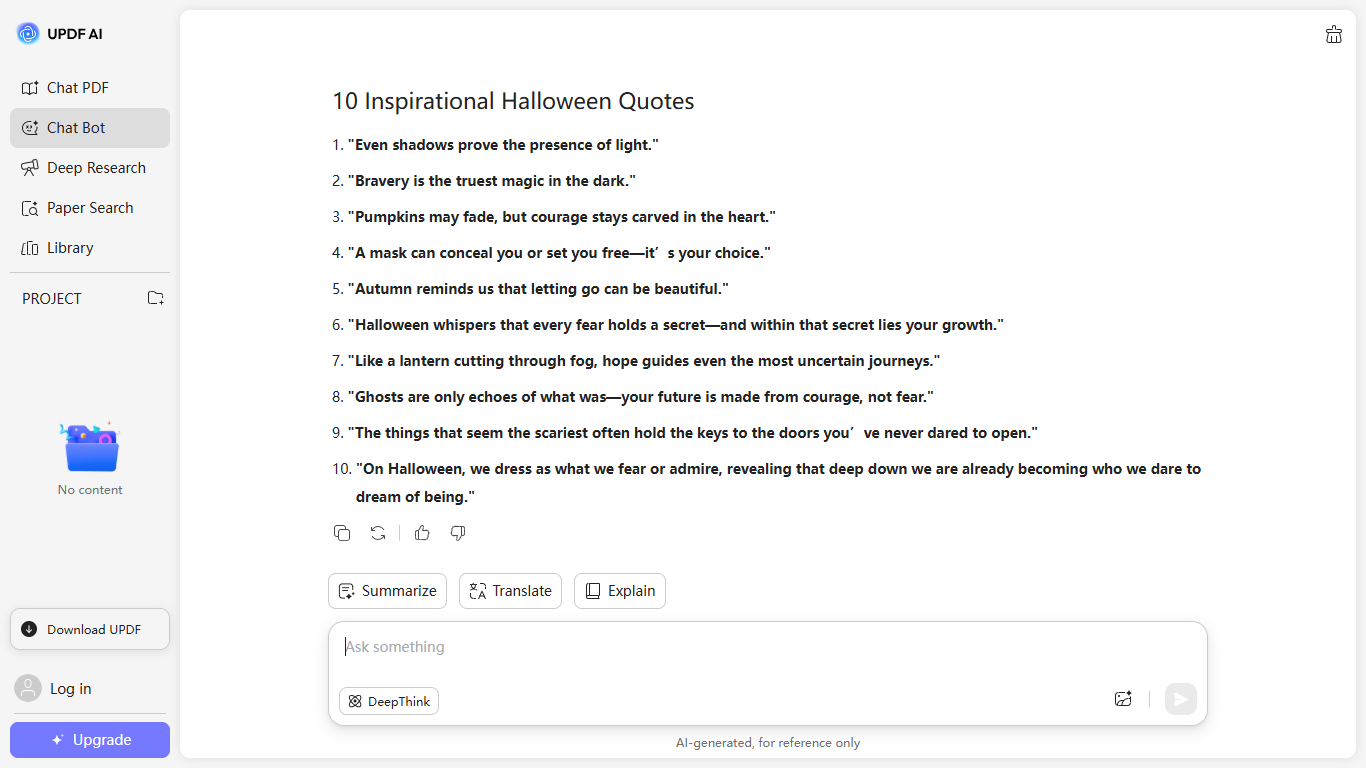Give a thumbs up to the response
Viewport: 1366px width, 768px height.
coord(422,533)
